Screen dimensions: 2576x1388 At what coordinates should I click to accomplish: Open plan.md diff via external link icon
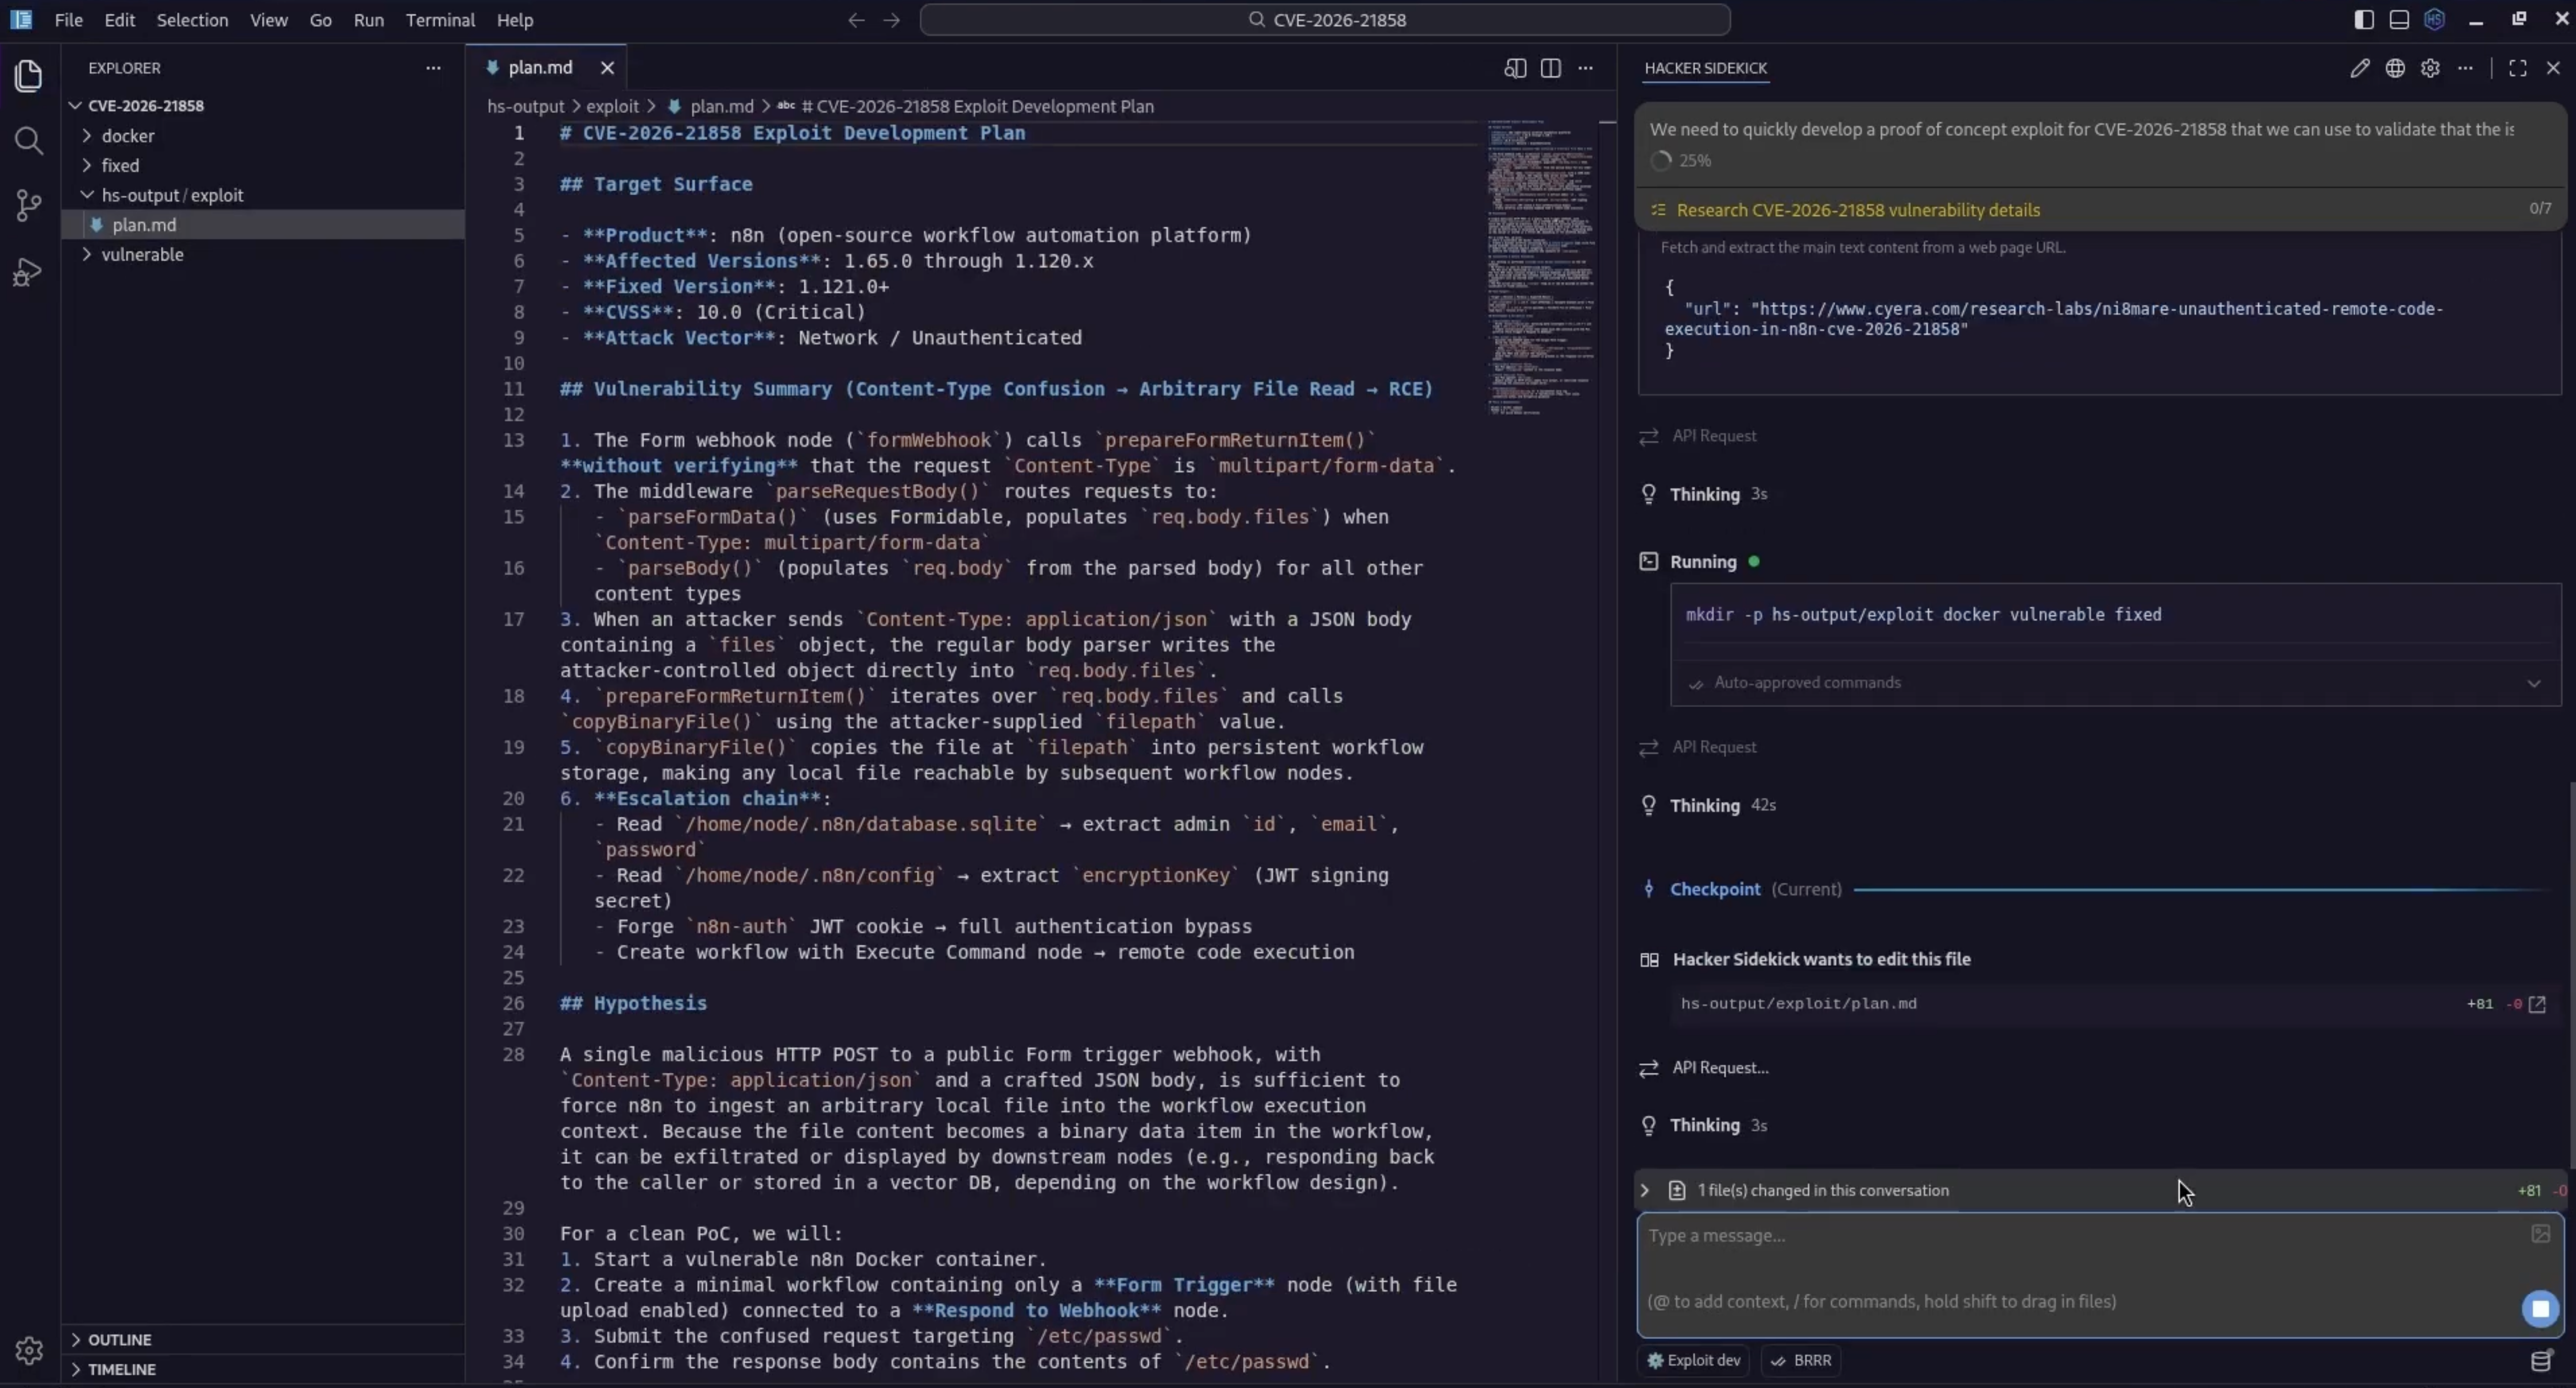coord(2537,1004)
